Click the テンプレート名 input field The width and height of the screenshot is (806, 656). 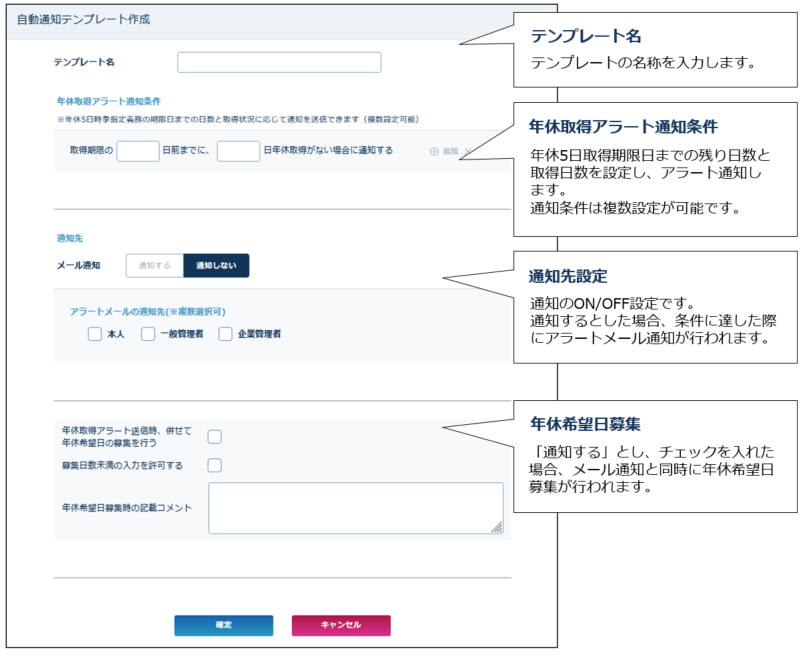[x=279, y=62]
